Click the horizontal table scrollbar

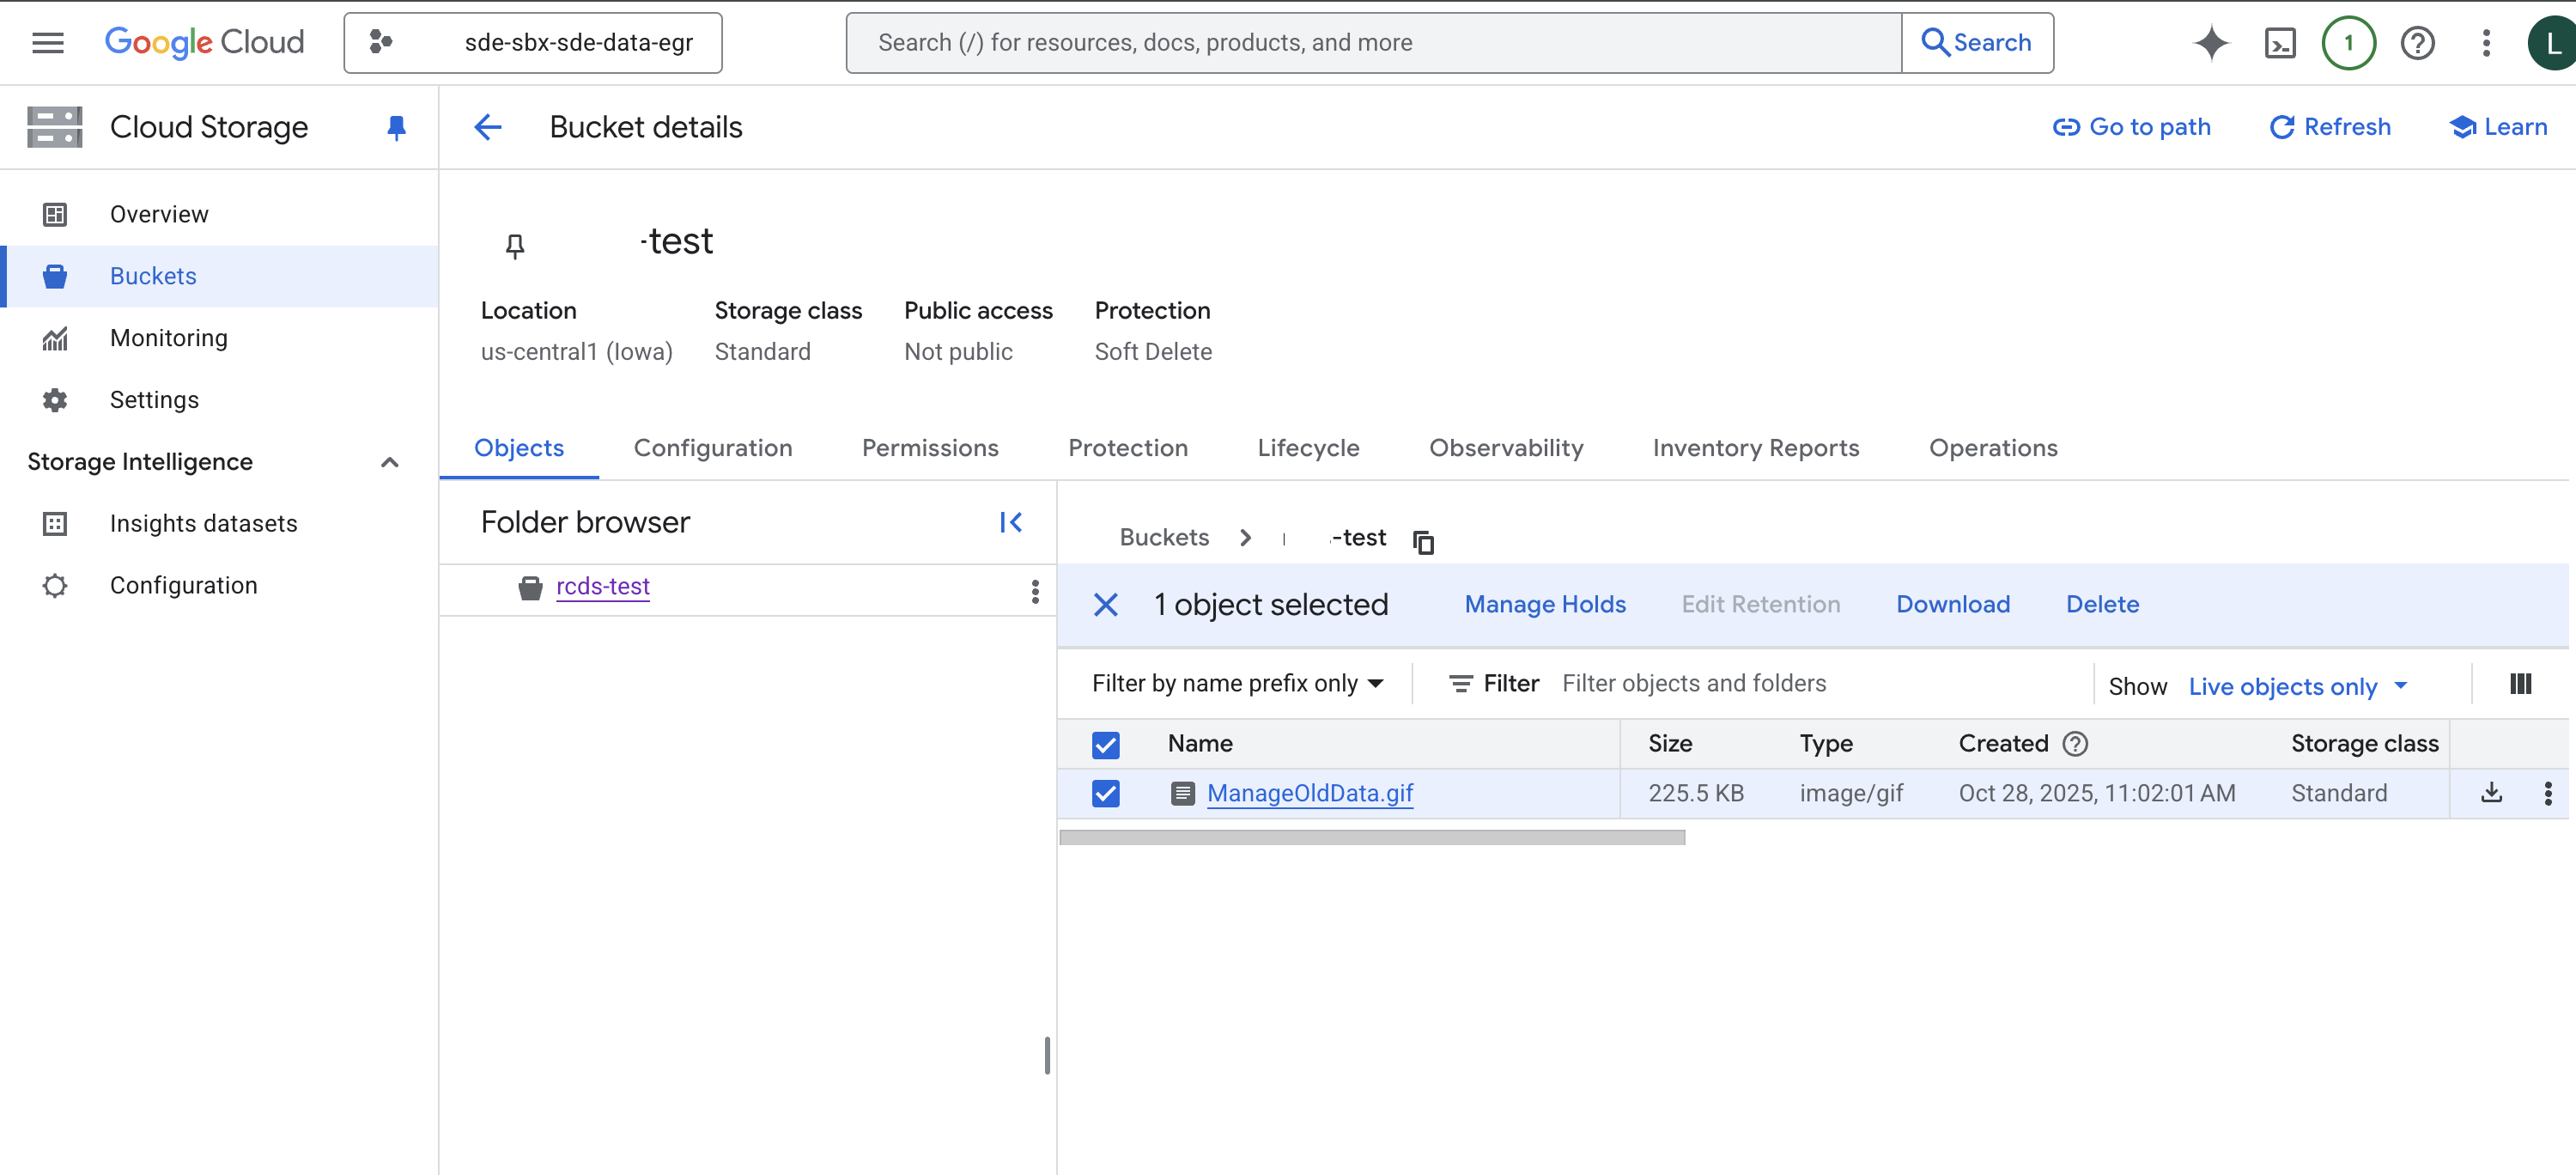click(x=1371, y=838)
